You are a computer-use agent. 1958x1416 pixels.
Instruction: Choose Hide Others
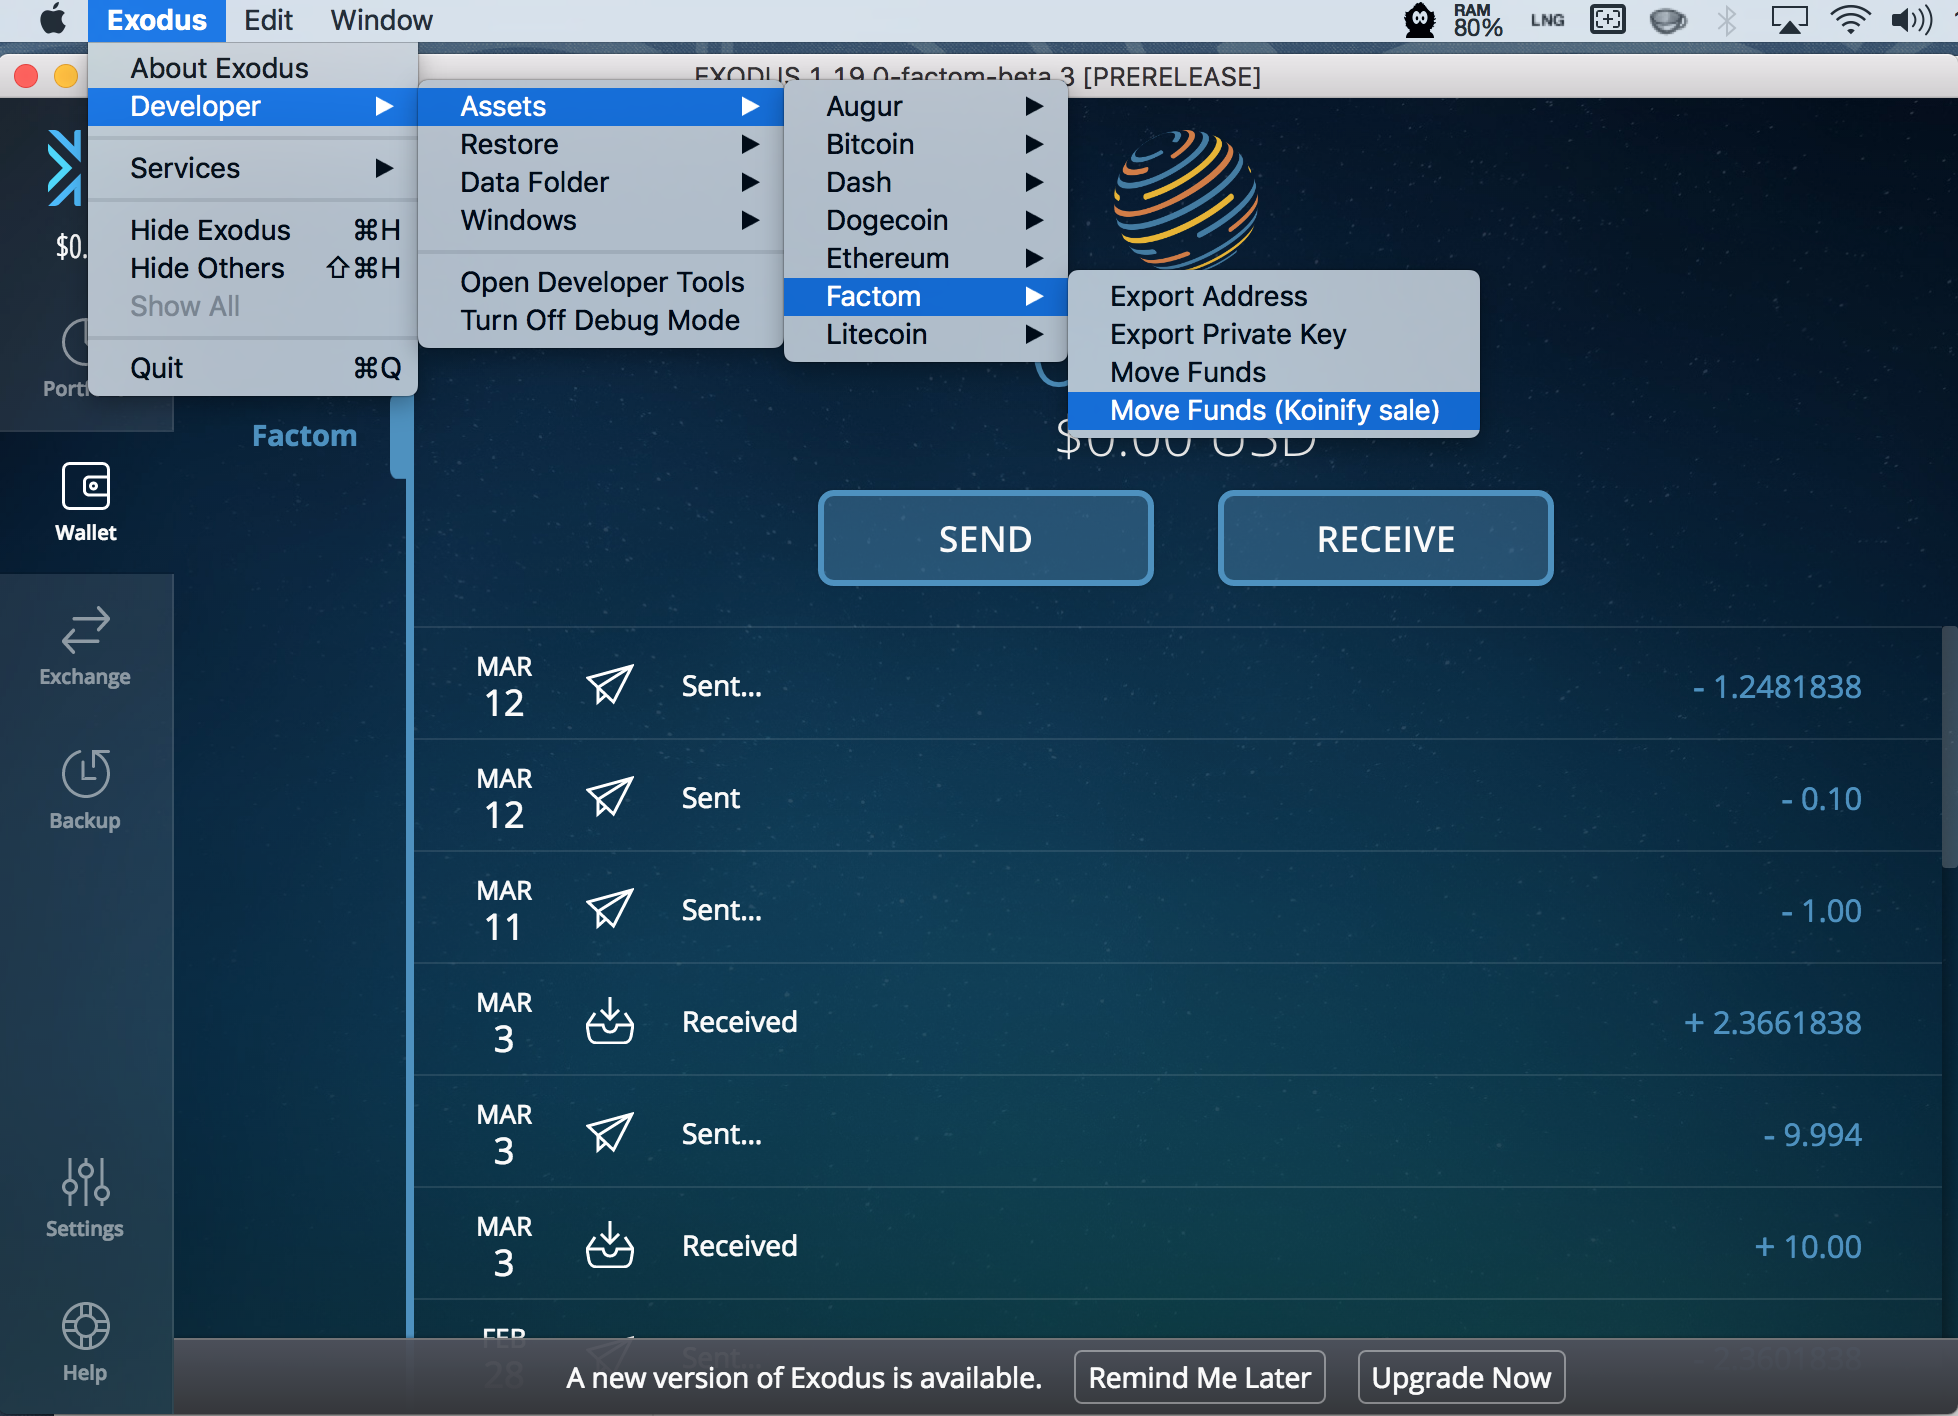(253, 268)
